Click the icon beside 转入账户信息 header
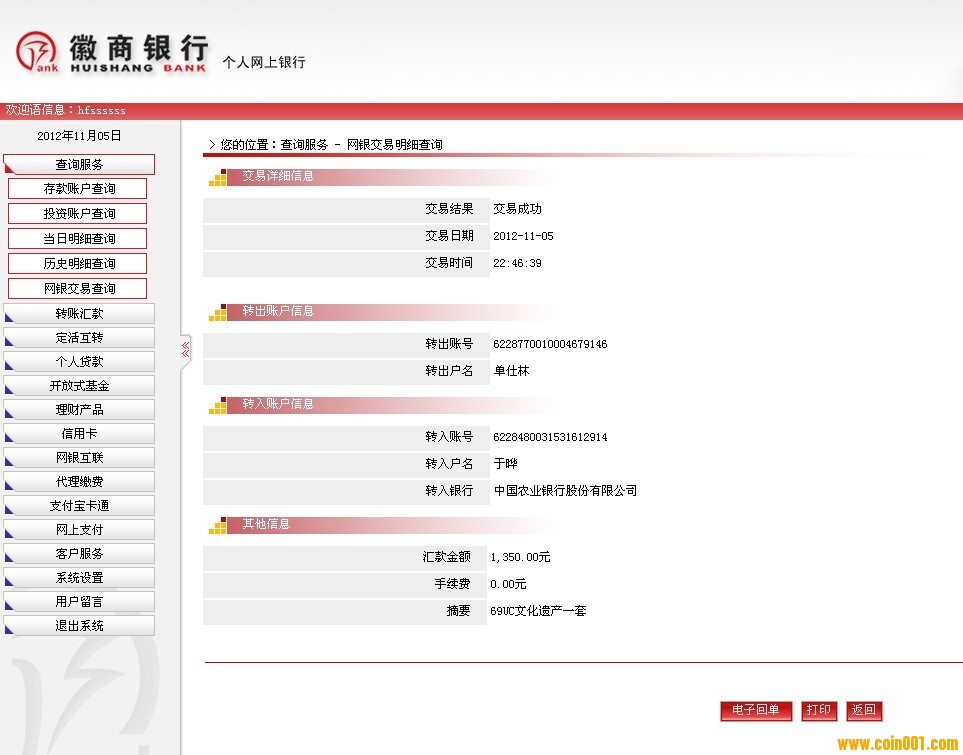Viewport: 963px width, 755px height. (217, 406)
